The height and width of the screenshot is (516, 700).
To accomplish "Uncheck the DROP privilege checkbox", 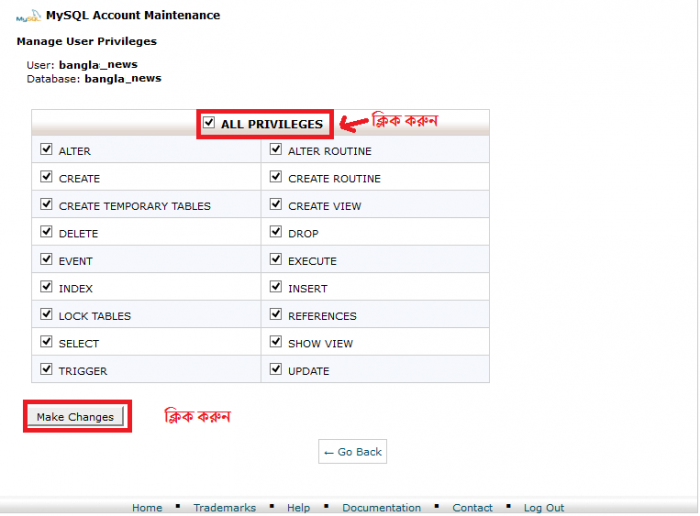I will pos(276,232).
